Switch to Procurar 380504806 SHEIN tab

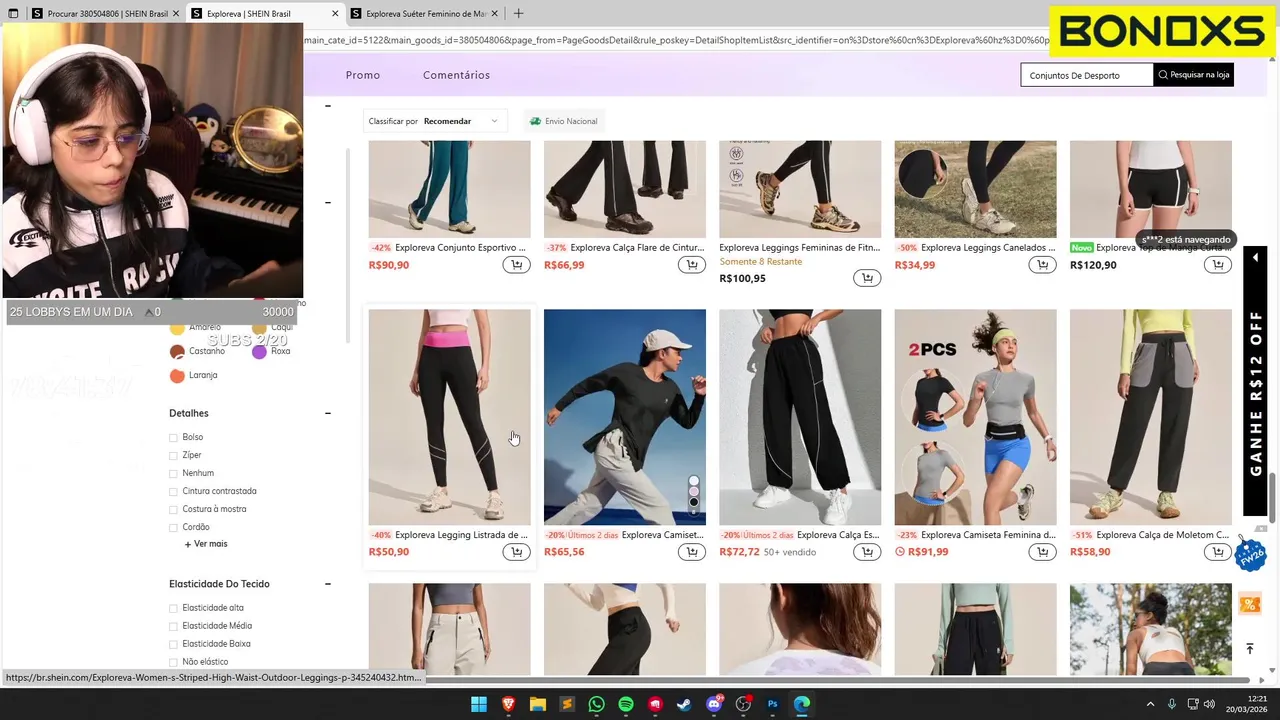104,14
